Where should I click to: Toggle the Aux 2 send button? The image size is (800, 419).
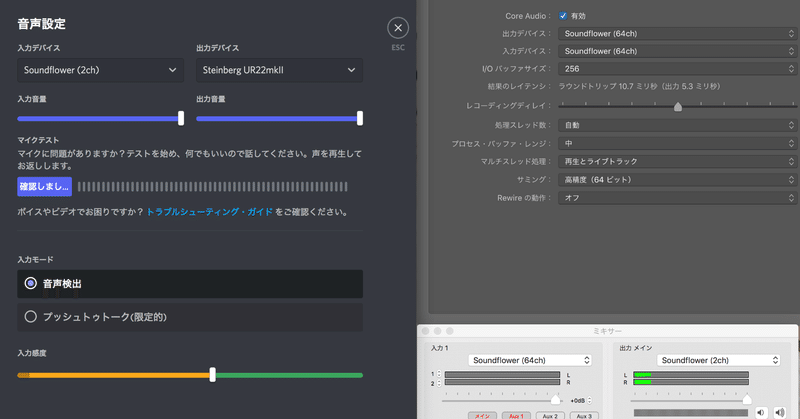tap(550, 415)
